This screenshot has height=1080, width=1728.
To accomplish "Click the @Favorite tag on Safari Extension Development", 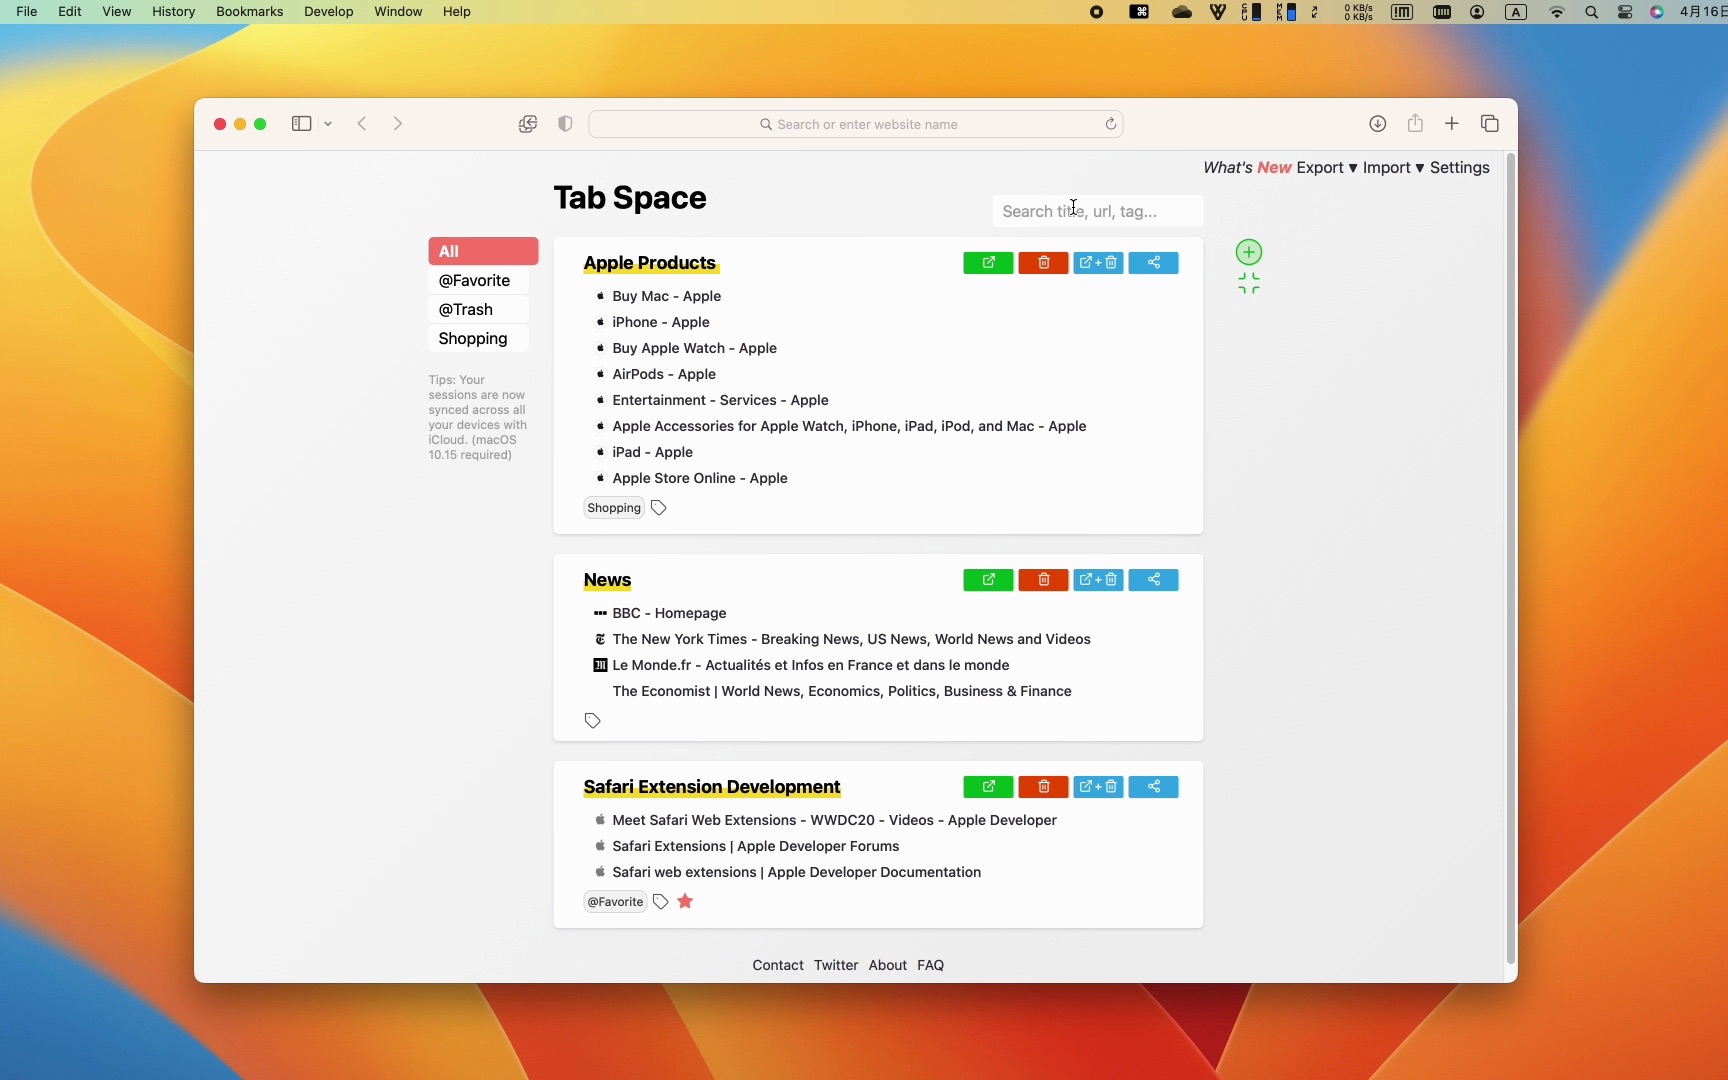I will point(615,902).
